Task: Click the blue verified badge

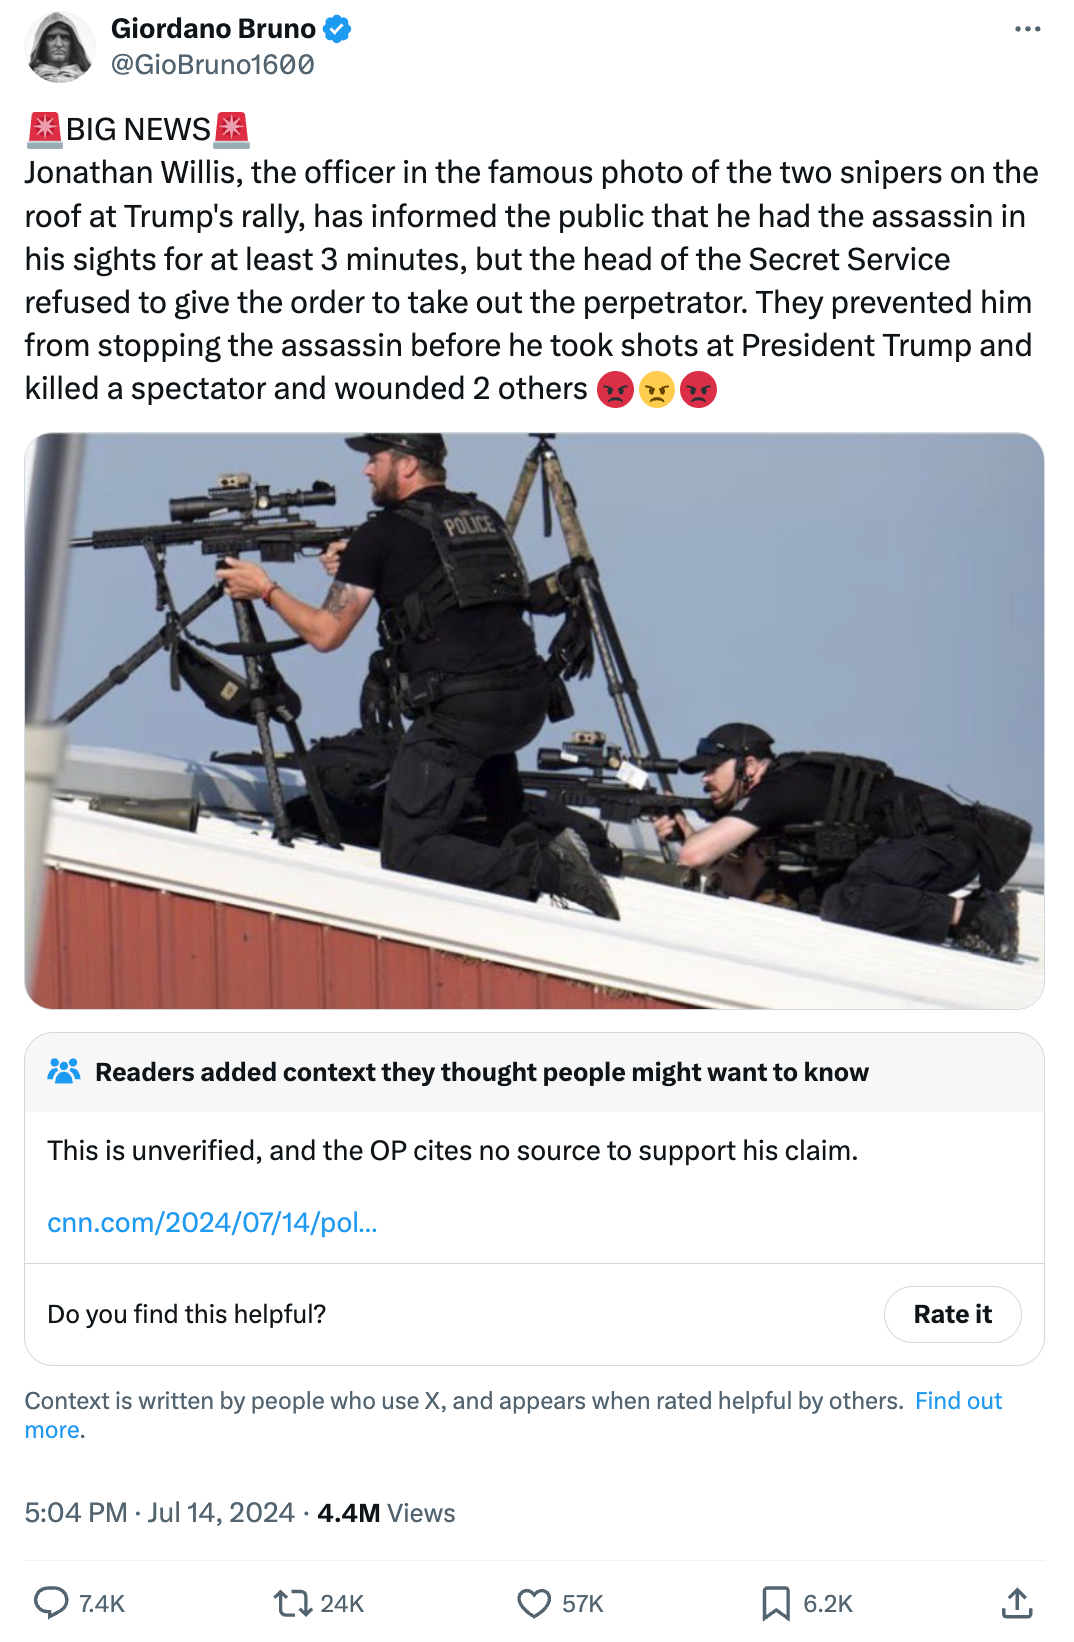Action: [x=337, y=29]
